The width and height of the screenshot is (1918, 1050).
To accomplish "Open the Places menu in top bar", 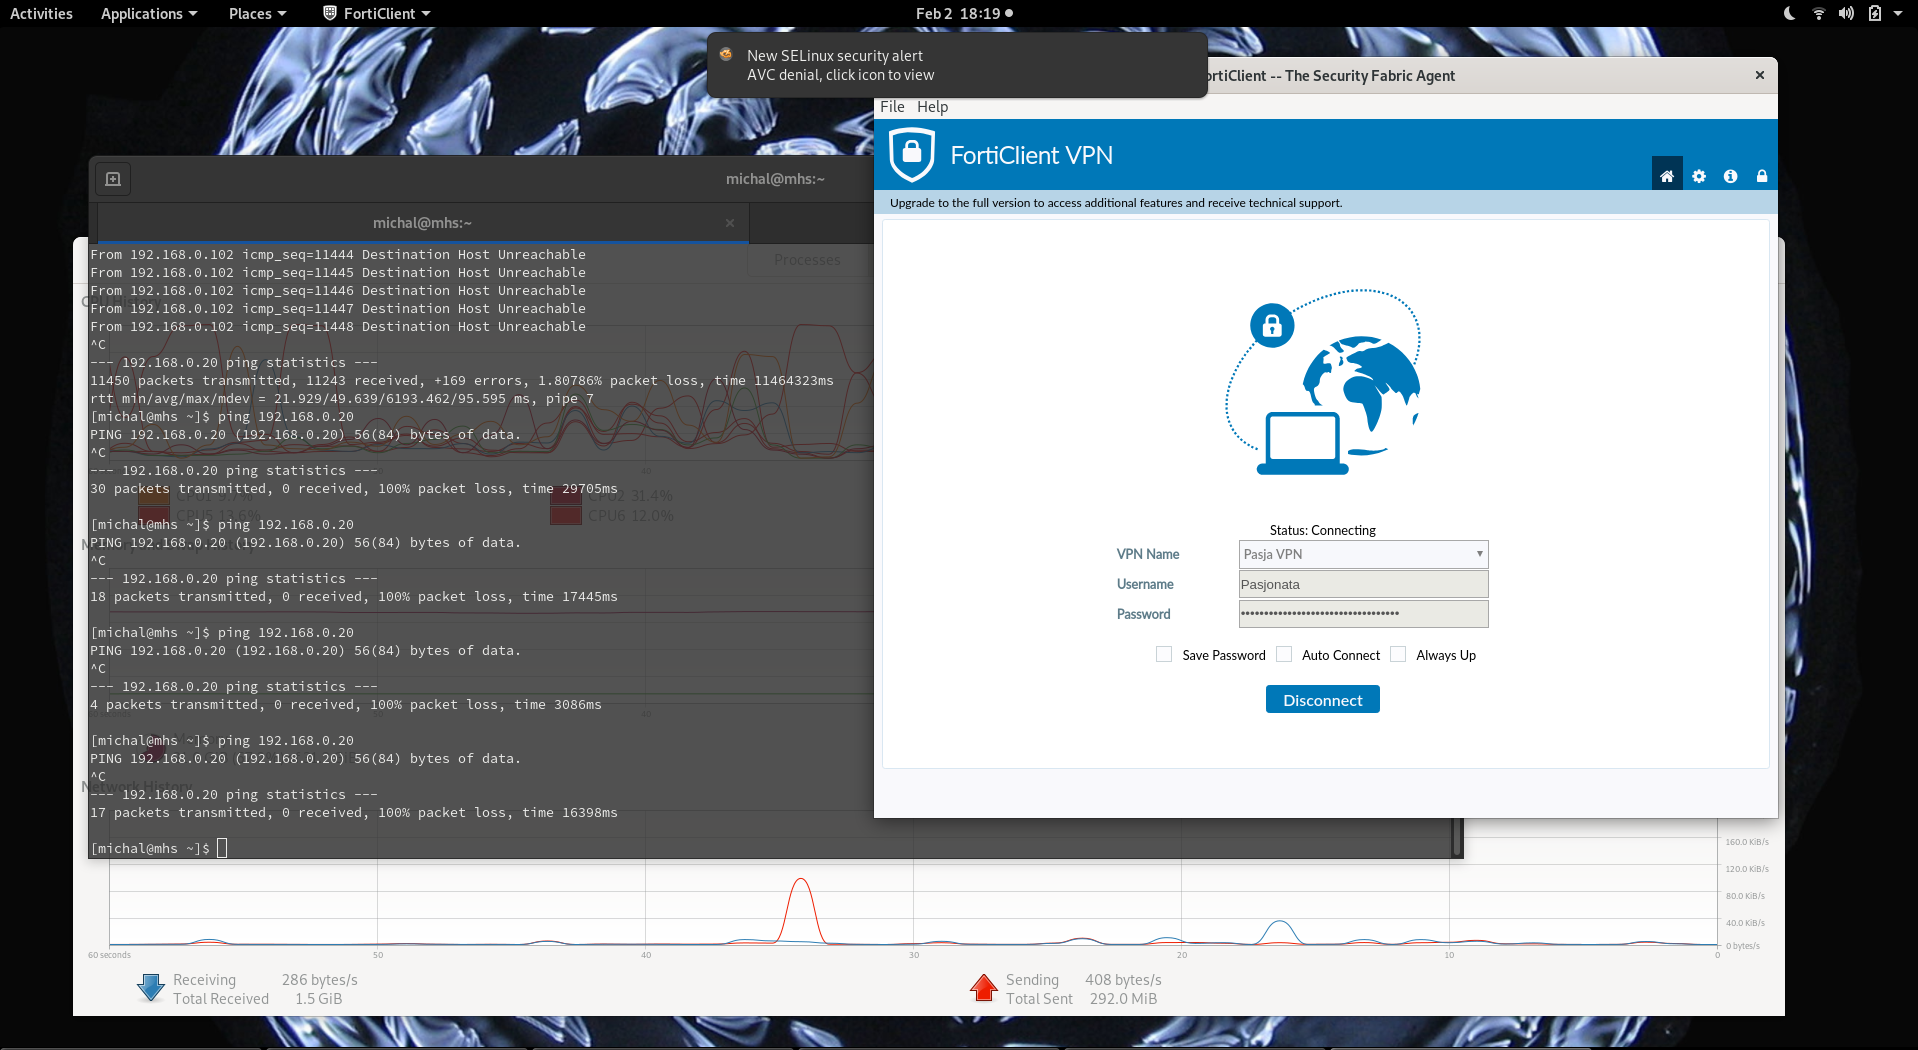I will 257,13.
